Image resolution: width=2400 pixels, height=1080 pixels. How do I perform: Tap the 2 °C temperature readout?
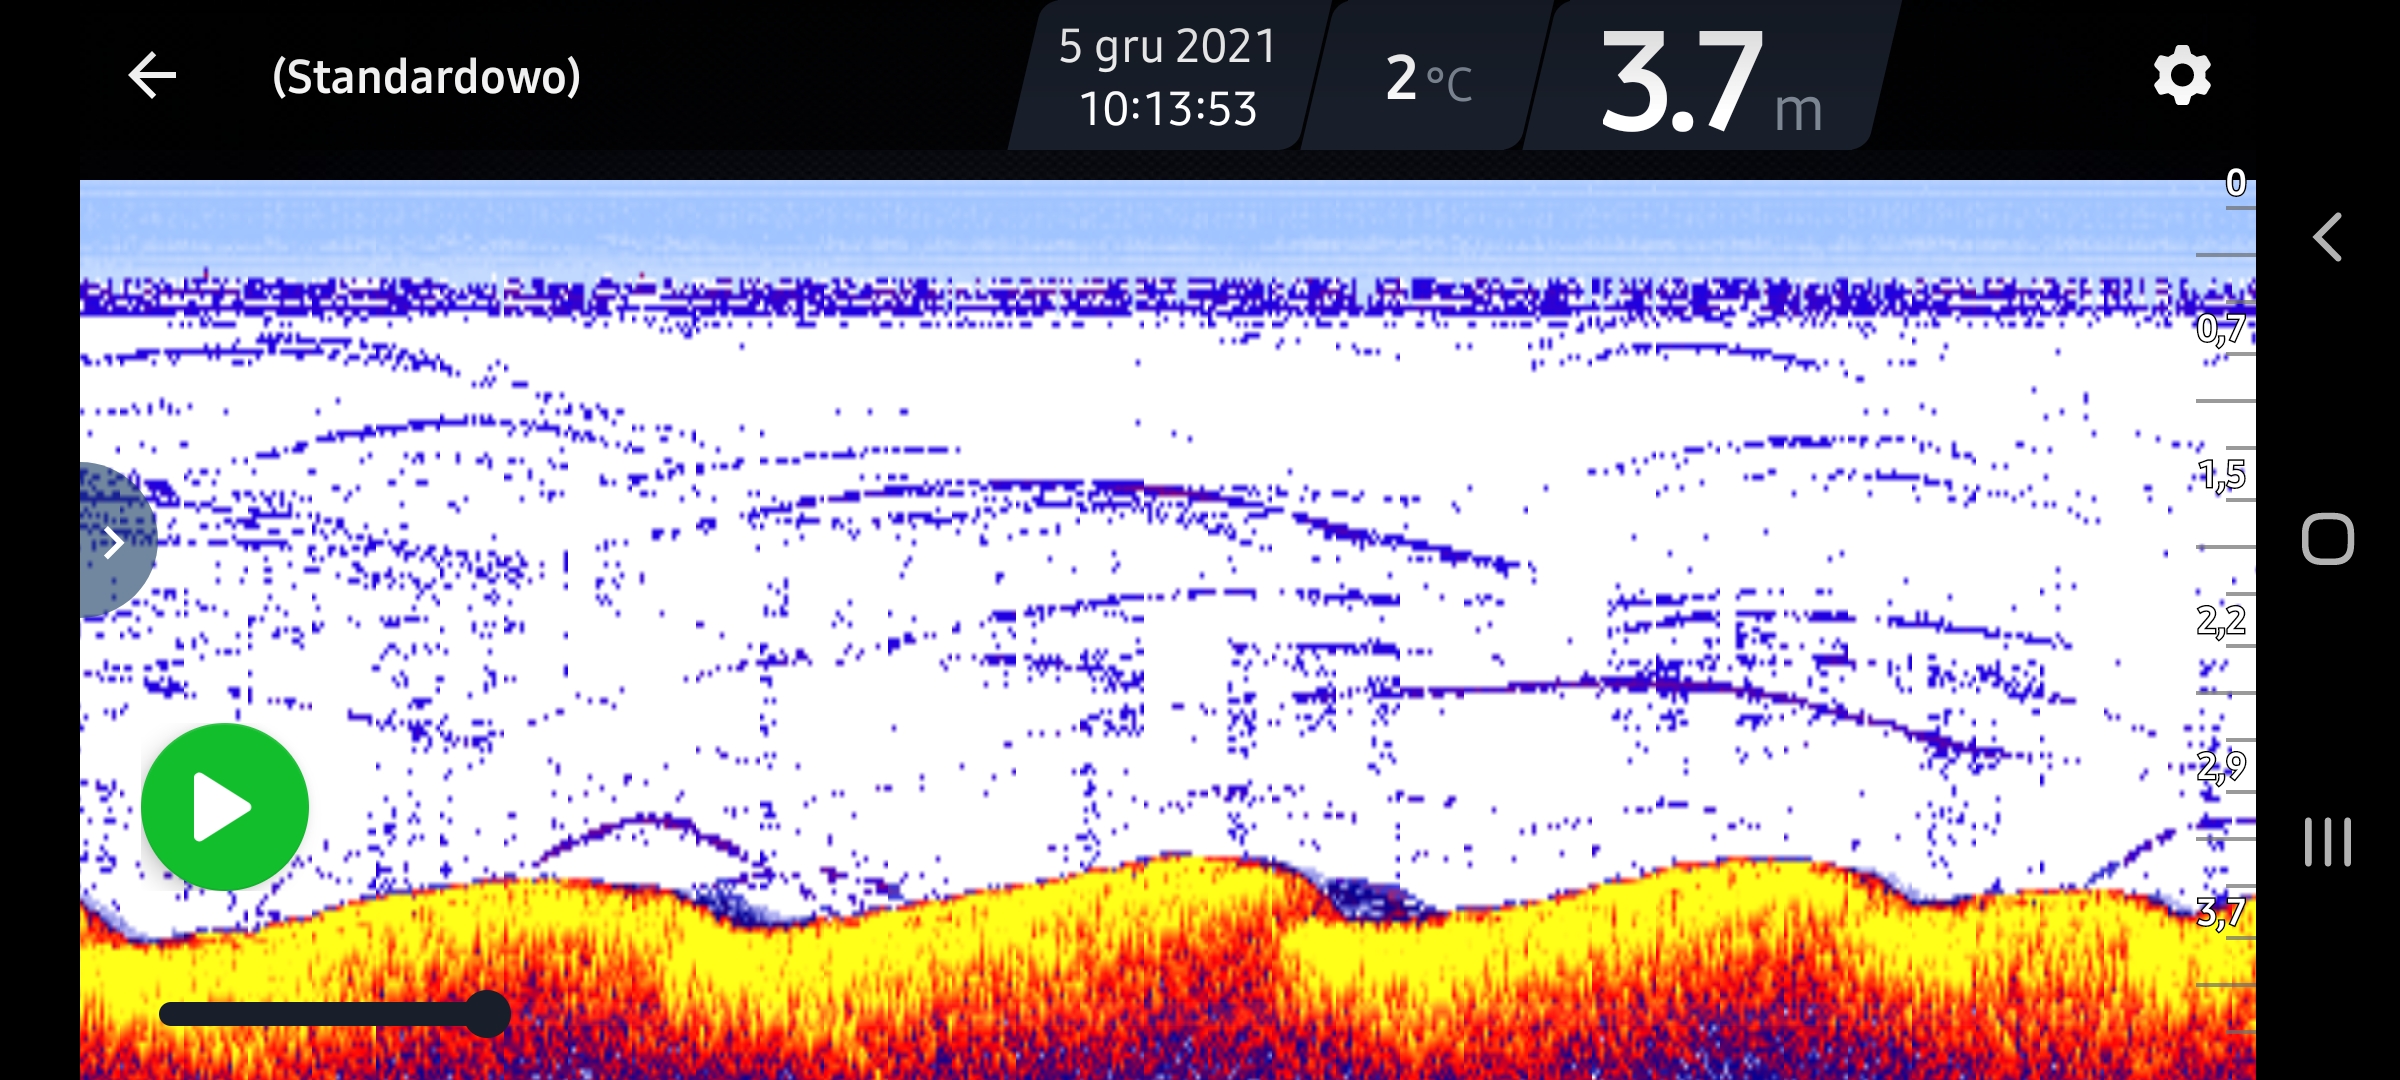pyautogui.click(x=1427, y=78)
